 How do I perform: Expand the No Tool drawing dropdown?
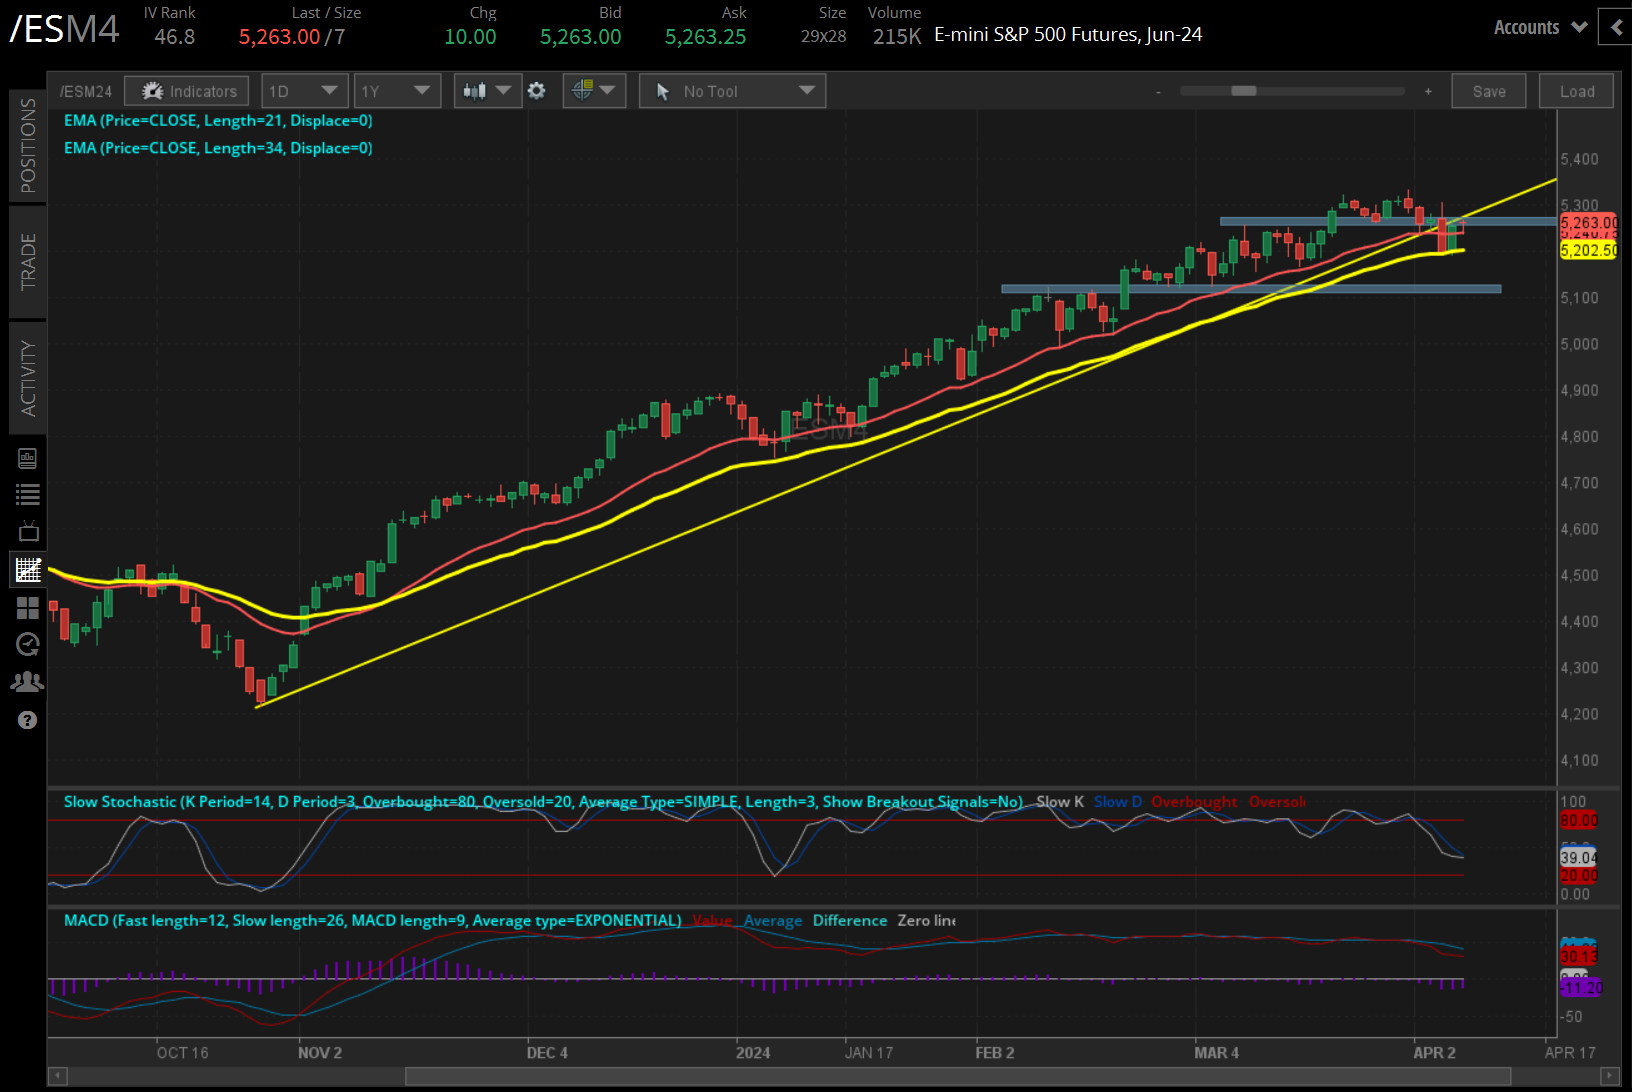[x=732, y=91]
